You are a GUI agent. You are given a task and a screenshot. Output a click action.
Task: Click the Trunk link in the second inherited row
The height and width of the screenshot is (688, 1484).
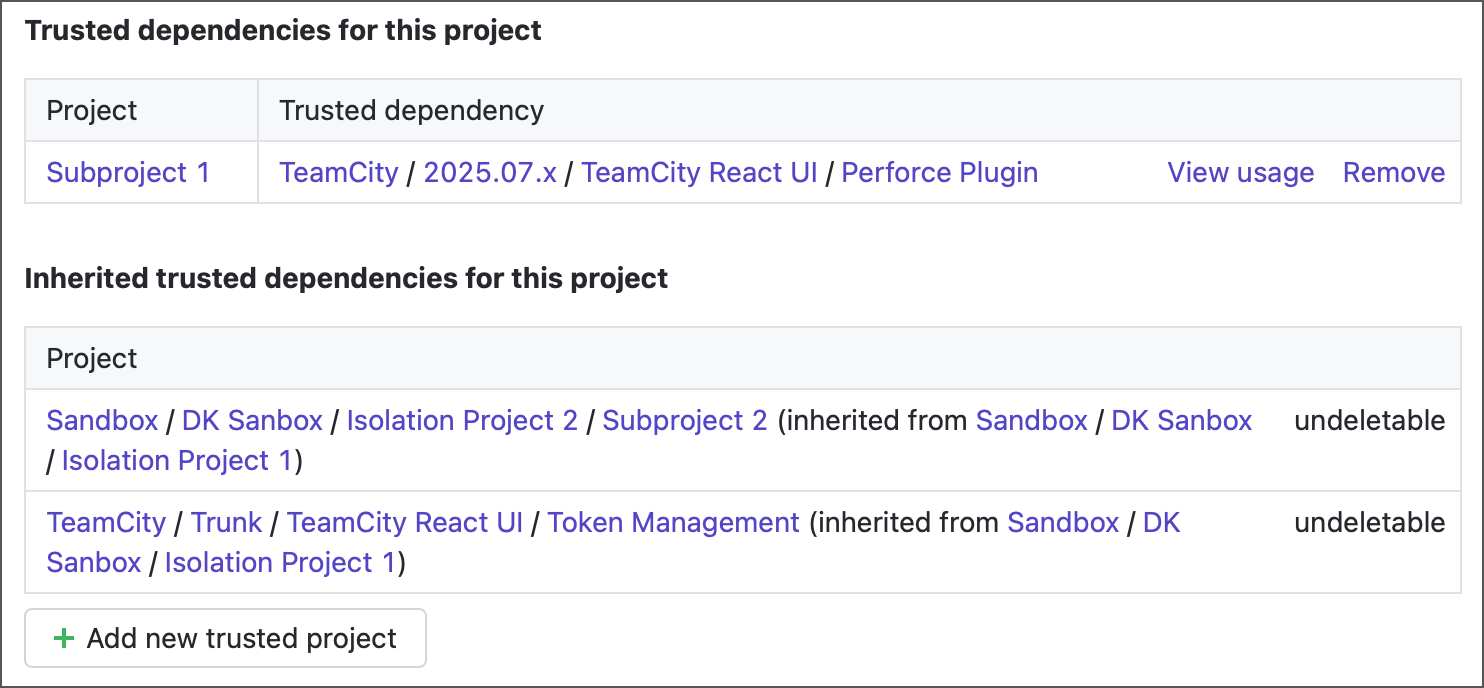click(226, 522)
